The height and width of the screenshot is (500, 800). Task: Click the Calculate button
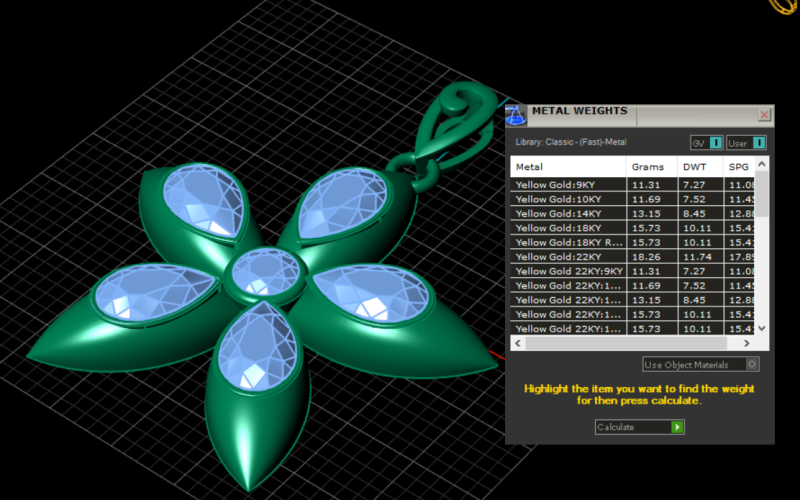(x=639, y=427)
